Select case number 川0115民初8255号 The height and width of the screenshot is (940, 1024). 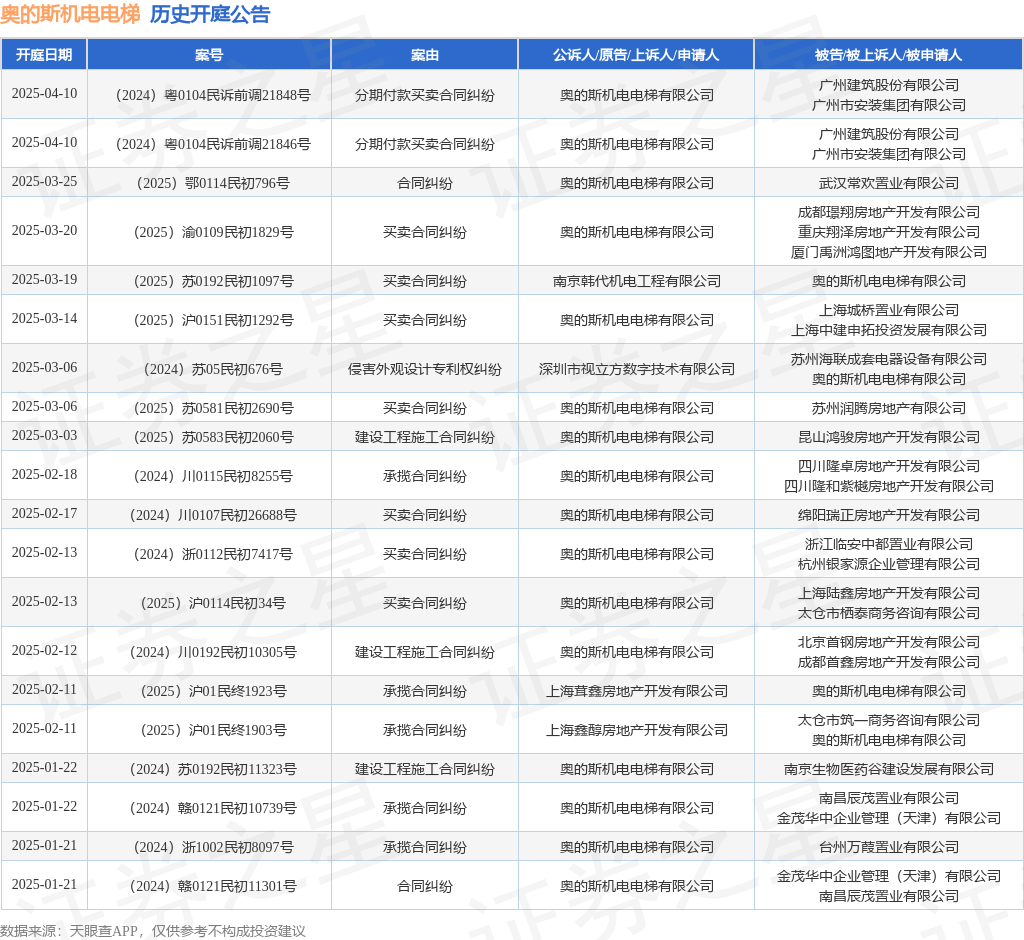point(213,477)
